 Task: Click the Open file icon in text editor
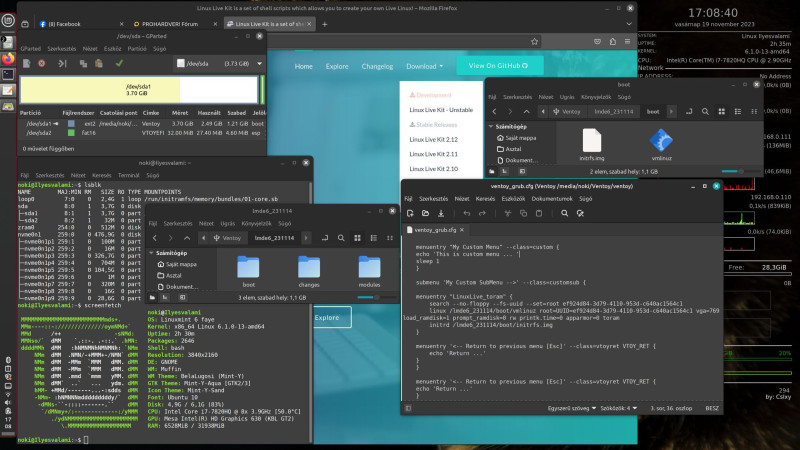point(426,213)
